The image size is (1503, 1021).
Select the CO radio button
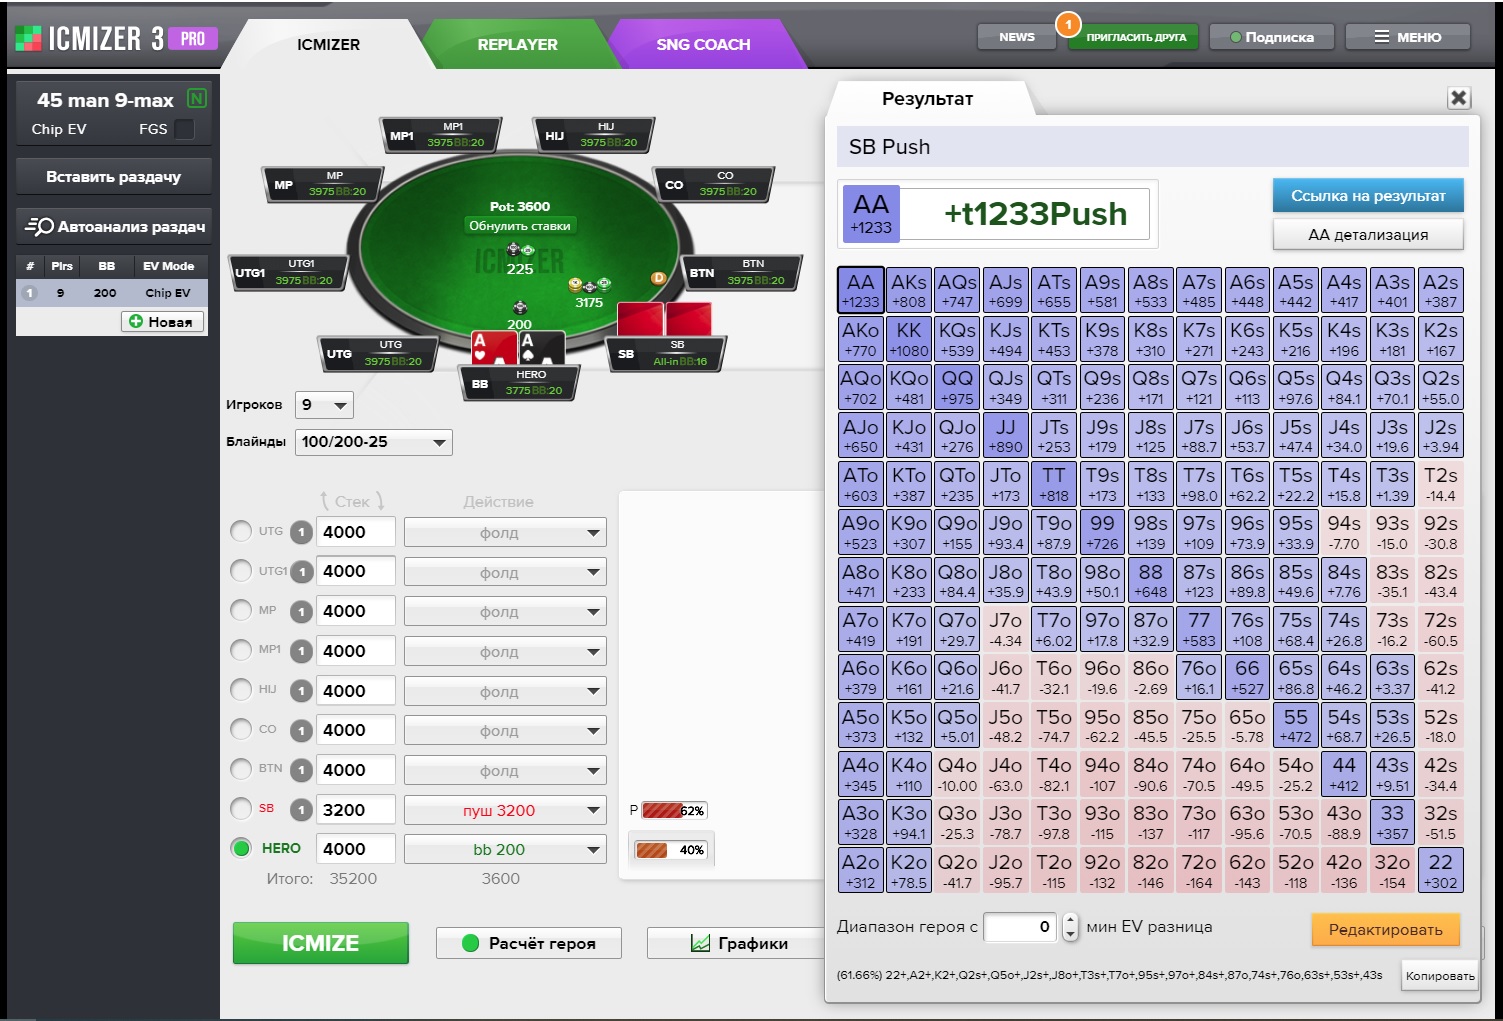pyautogui.click(x=241, y=729)
